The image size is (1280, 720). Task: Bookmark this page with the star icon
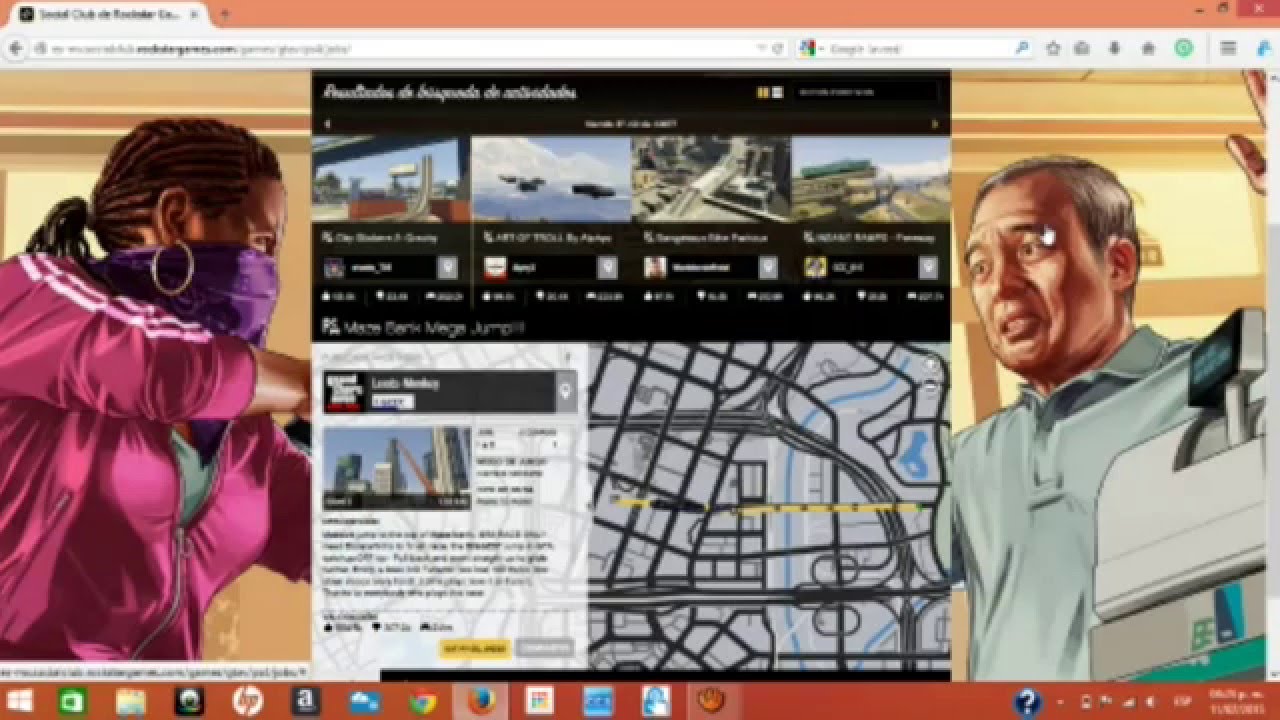coord(1053,48)
